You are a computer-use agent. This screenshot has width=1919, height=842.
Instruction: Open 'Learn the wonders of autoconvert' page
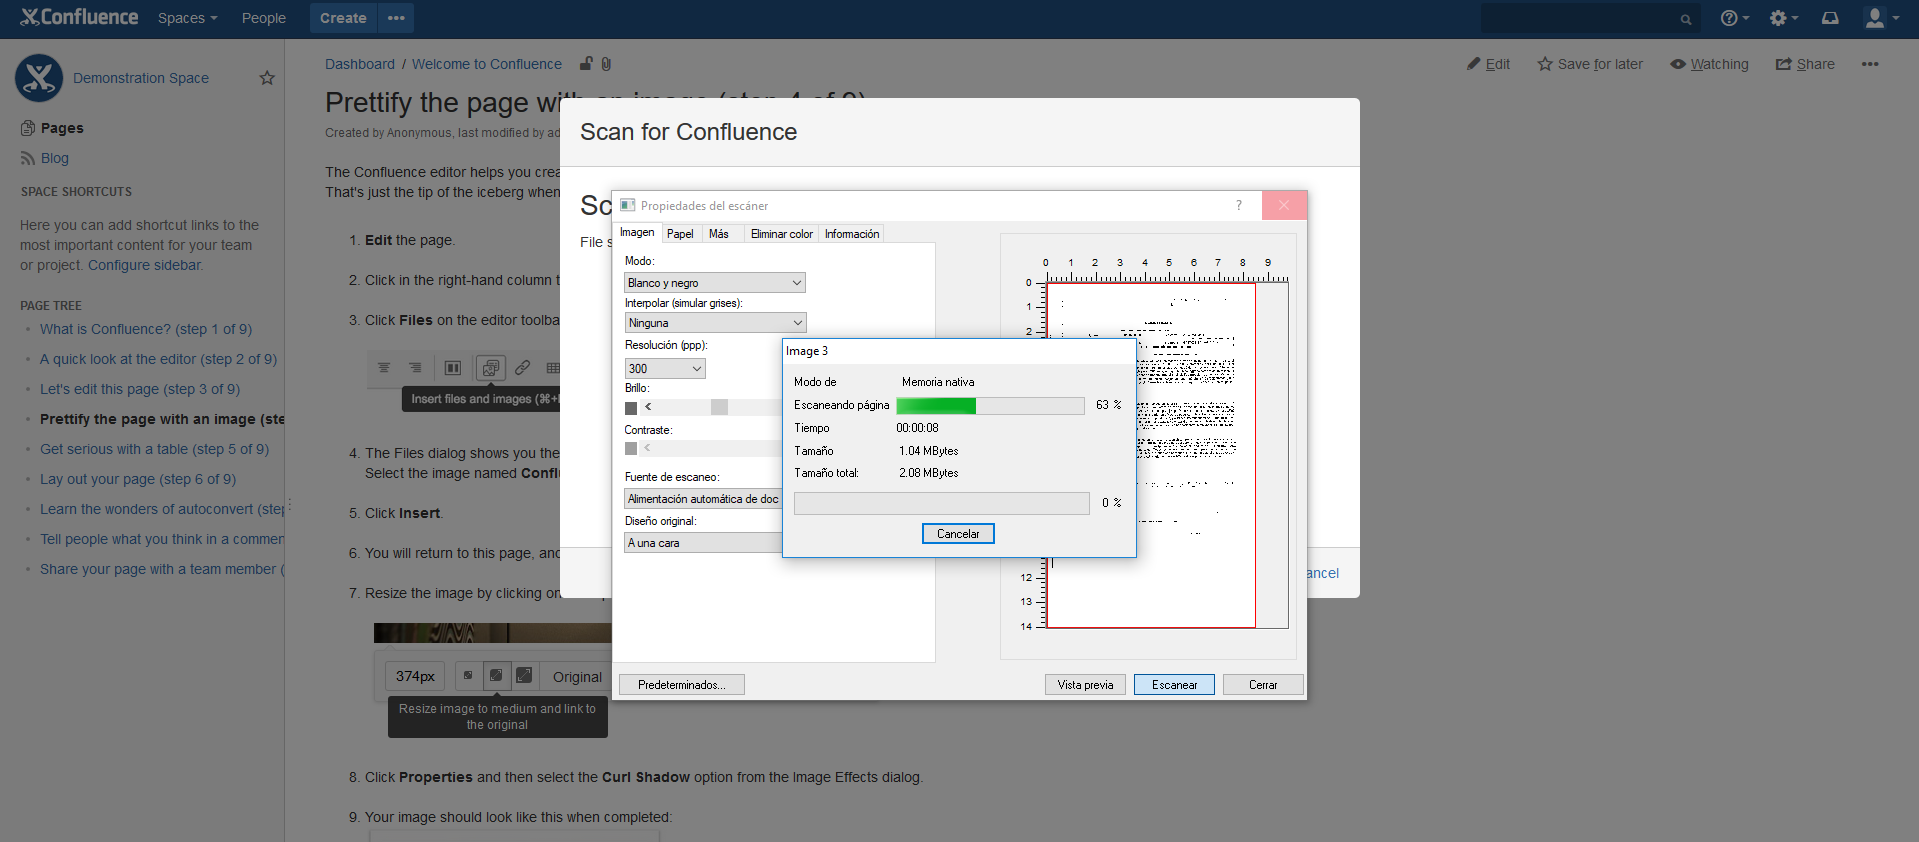tap(162, 509)
